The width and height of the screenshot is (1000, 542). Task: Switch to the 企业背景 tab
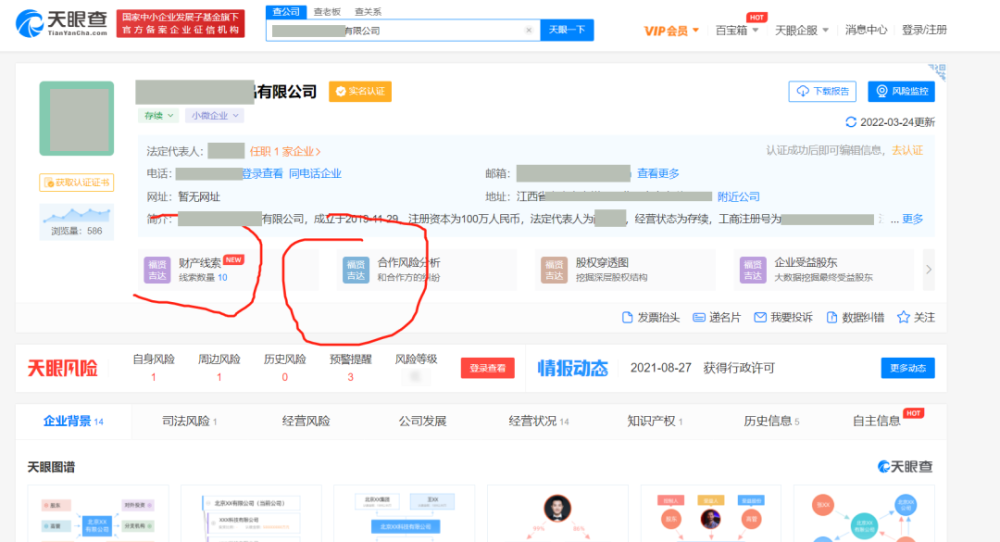[73, 421]
